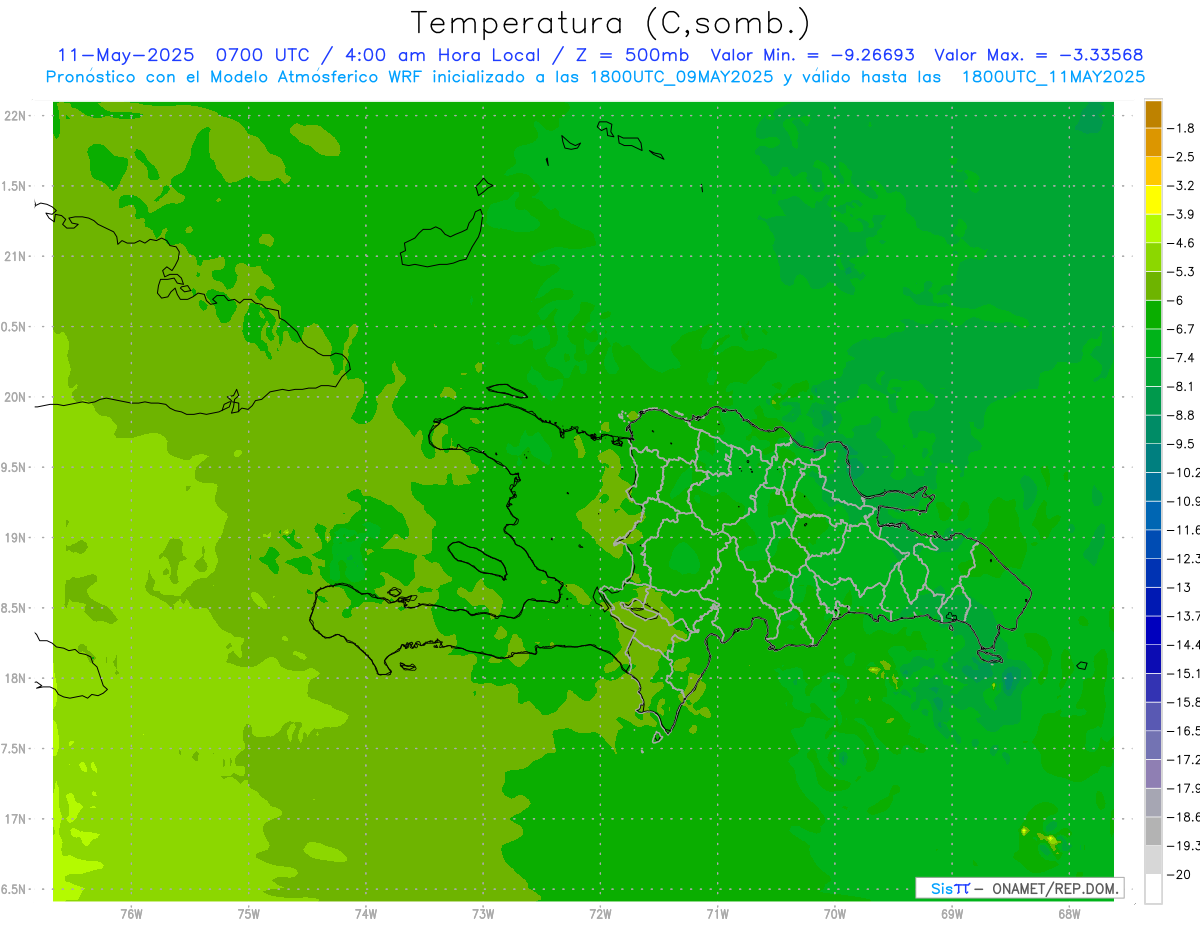1200x927 pixels.
Task: Click the '-1.8' colorbar label
Action: (x=1181, y=128)
